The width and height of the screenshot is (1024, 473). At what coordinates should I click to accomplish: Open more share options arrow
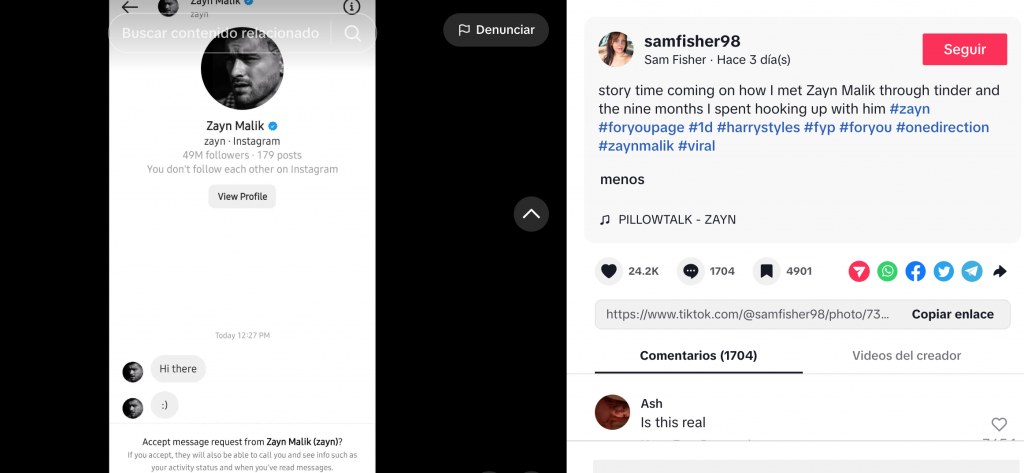point(1000,271)
